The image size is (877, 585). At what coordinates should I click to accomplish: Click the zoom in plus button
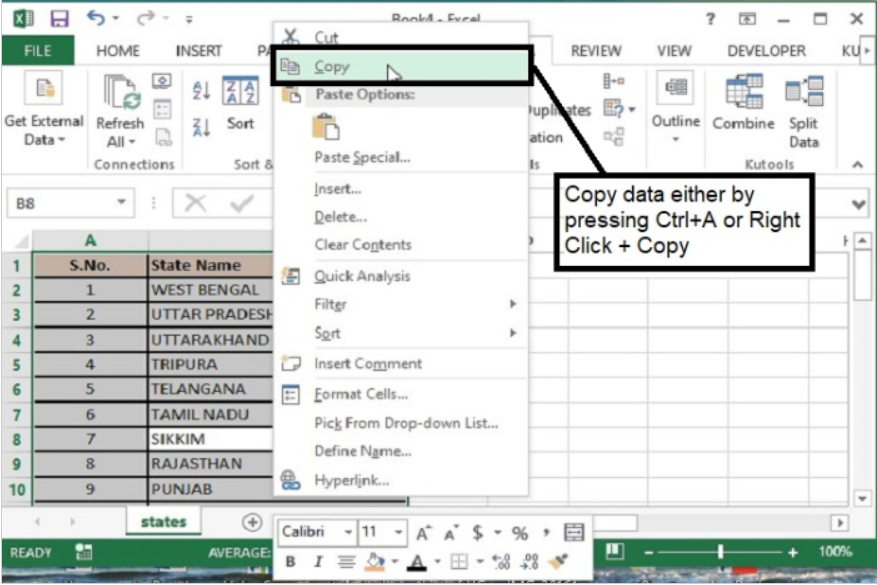tap(793, 553)
